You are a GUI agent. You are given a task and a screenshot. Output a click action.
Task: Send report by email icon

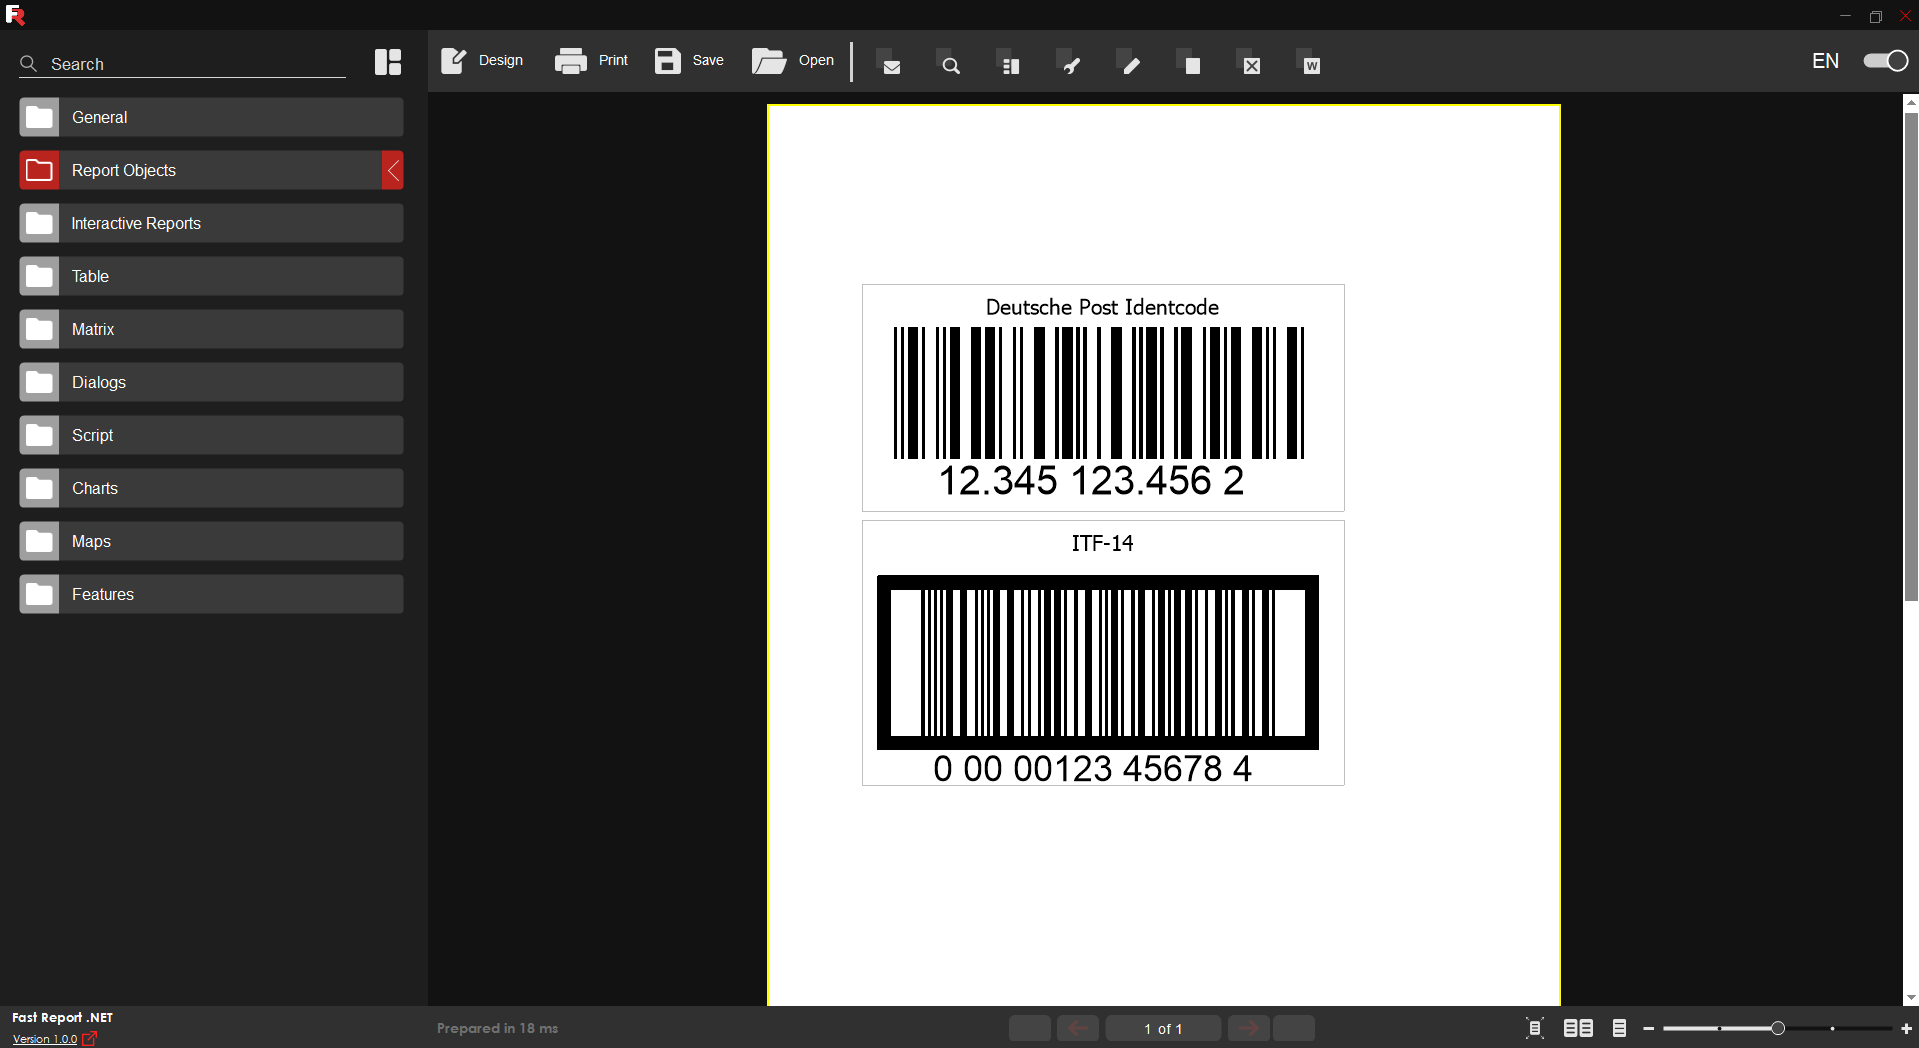(890, 63)
